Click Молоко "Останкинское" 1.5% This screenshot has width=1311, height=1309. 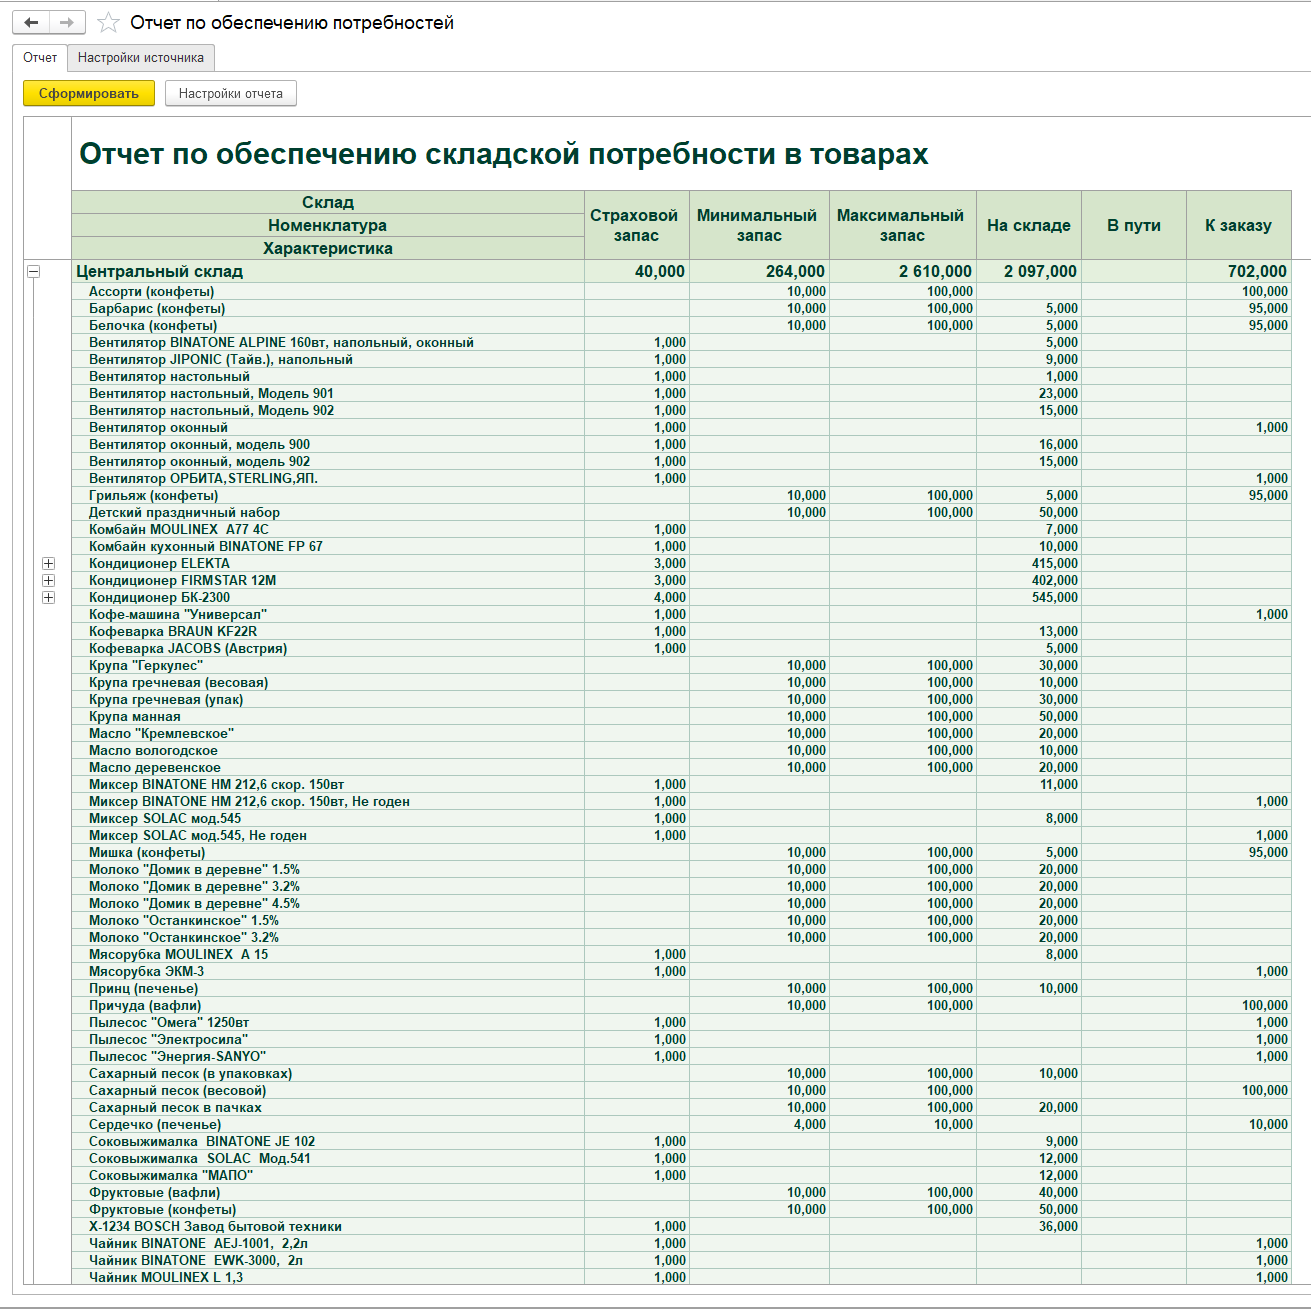[x=184, y=921]
